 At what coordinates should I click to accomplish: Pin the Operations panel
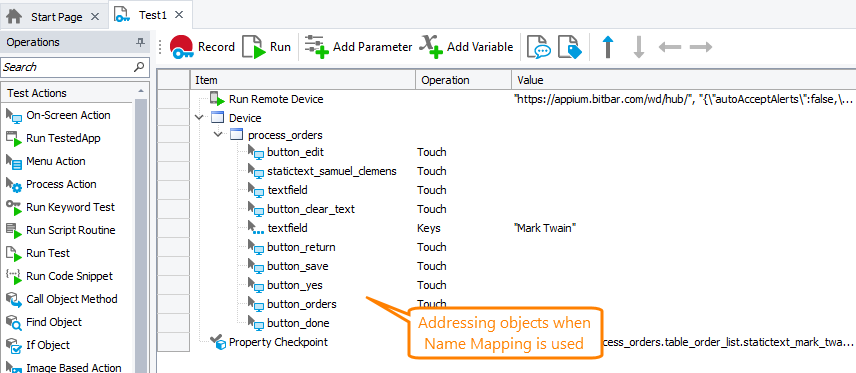(x=140, y=42)
